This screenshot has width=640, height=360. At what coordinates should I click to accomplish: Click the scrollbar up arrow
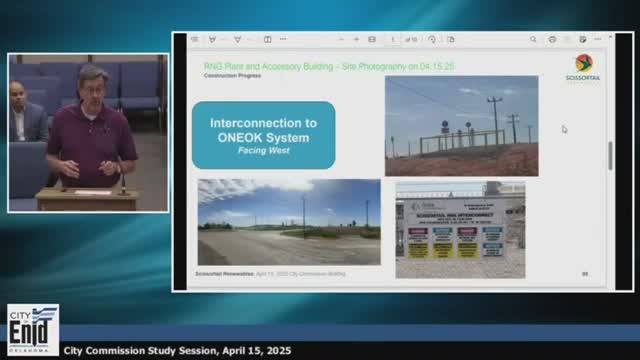tap(610, 37)
